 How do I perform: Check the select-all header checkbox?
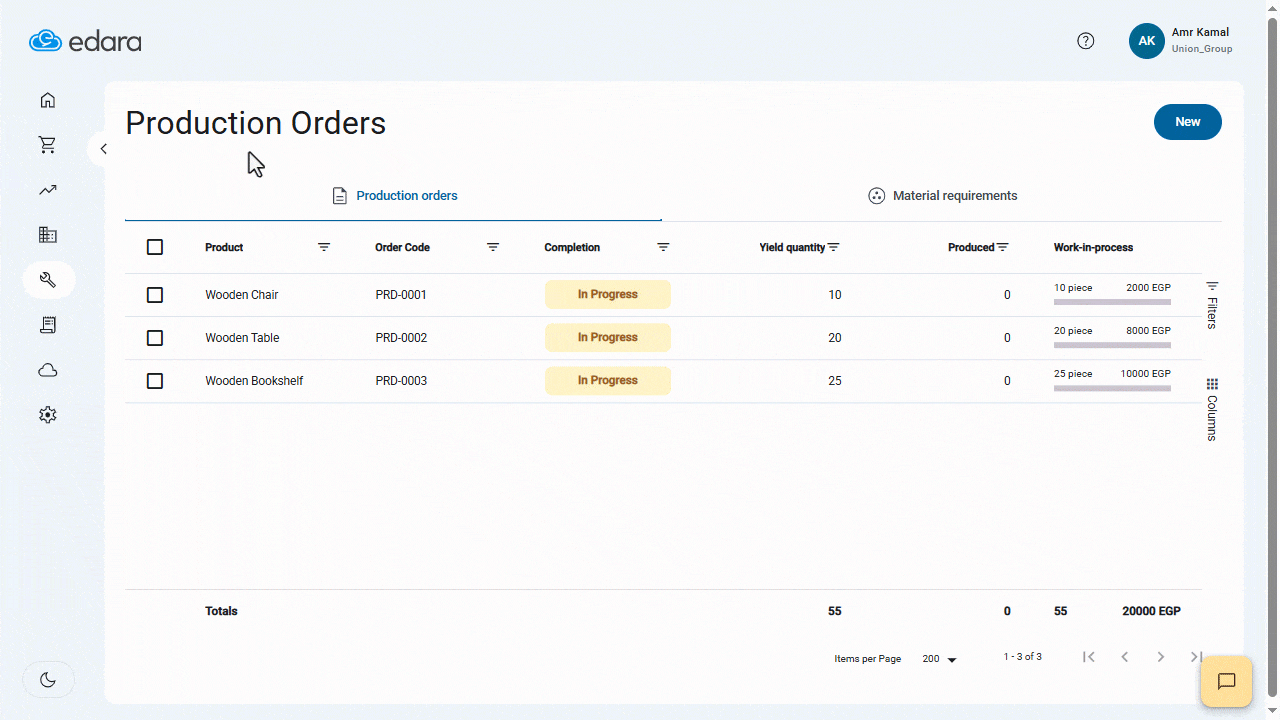point(155,247)
